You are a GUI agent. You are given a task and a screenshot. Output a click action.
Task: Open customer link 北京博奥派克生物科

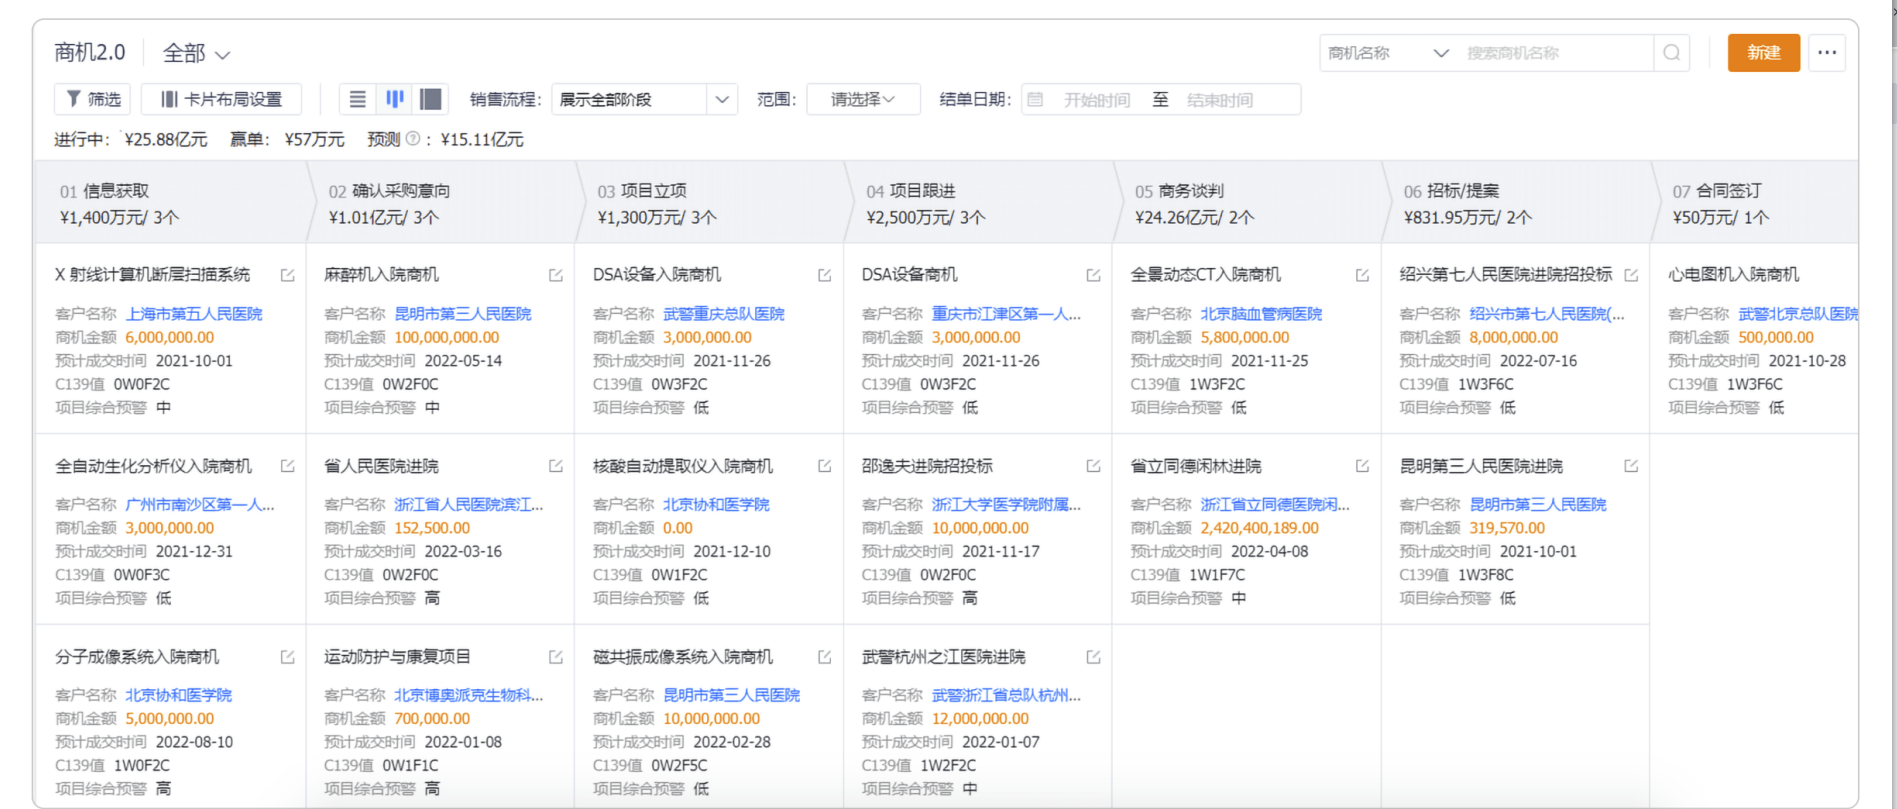tap(469, 695)
